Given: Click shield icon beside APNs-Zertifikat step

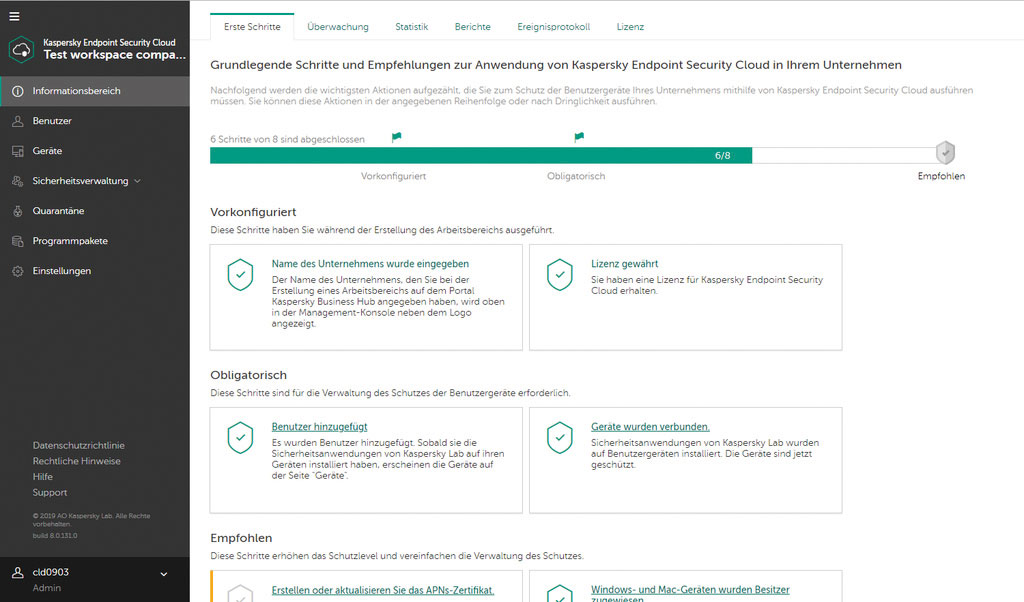Looking at the screenshot, I should (x=240, y=593).
